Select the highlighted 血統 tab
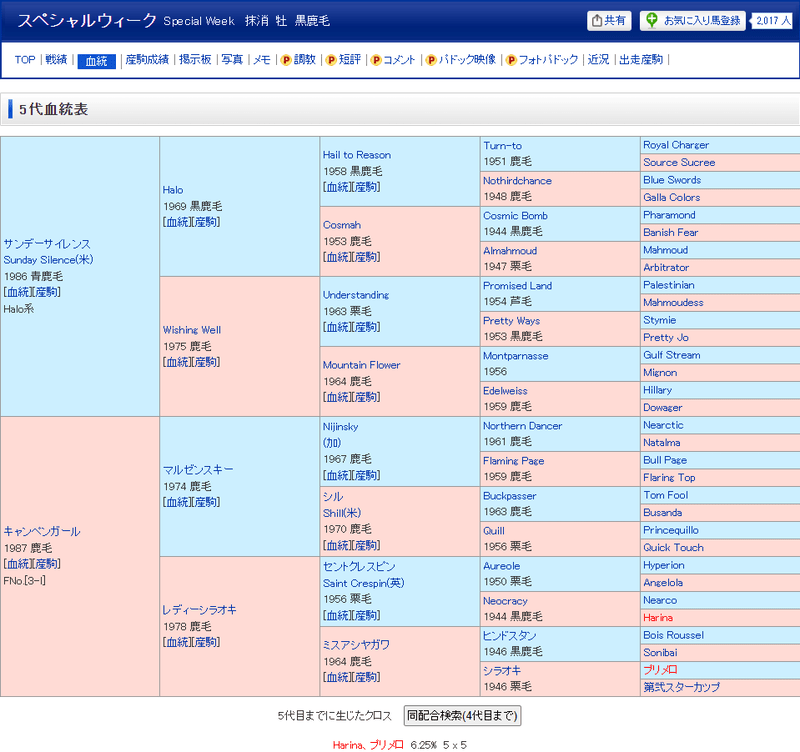 (x=96, y=61)
